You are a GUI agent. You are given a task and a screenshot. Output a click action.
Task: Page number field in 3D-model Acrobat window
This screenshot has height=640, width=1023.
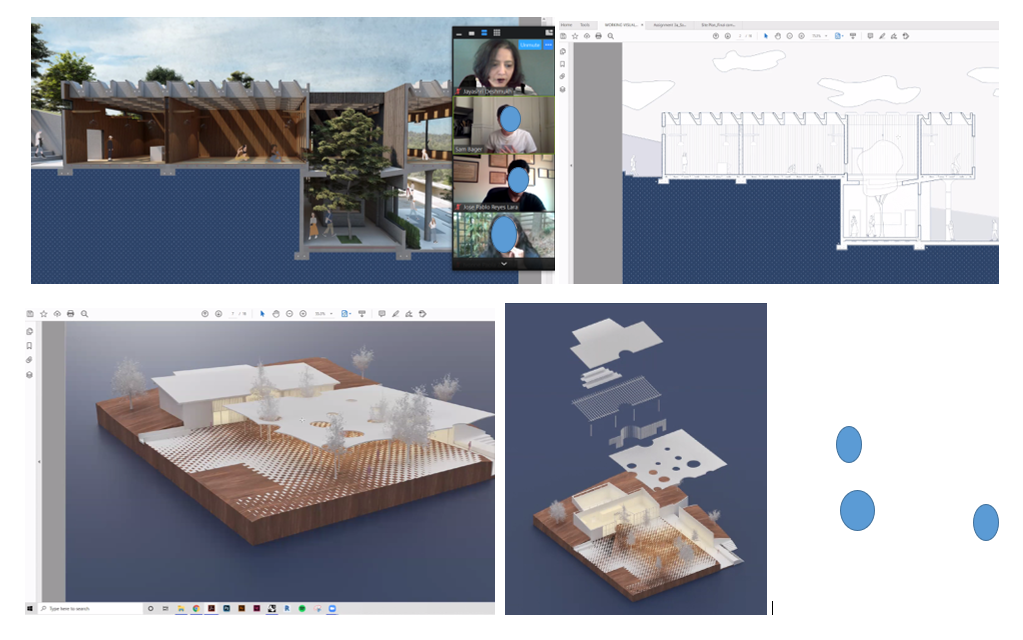point(233,314)
